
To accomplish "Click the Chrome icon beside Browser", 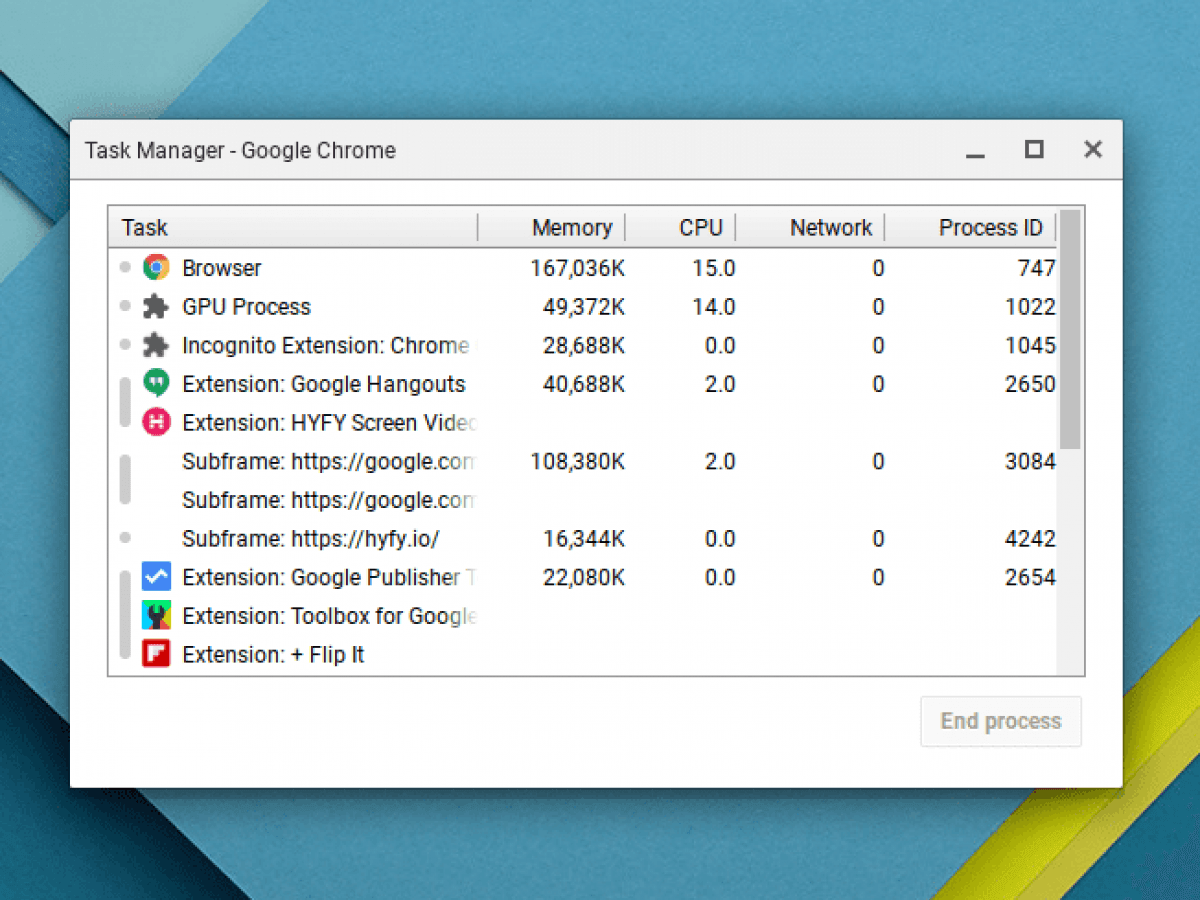I will click(x=156, y=268).
